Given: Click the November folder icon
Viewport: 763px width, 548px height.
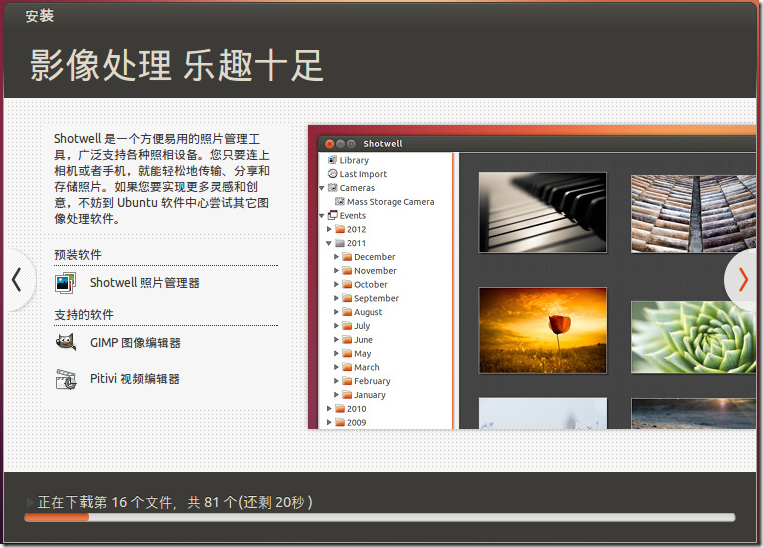Looking at the screenshot, I should click(347, 270).
